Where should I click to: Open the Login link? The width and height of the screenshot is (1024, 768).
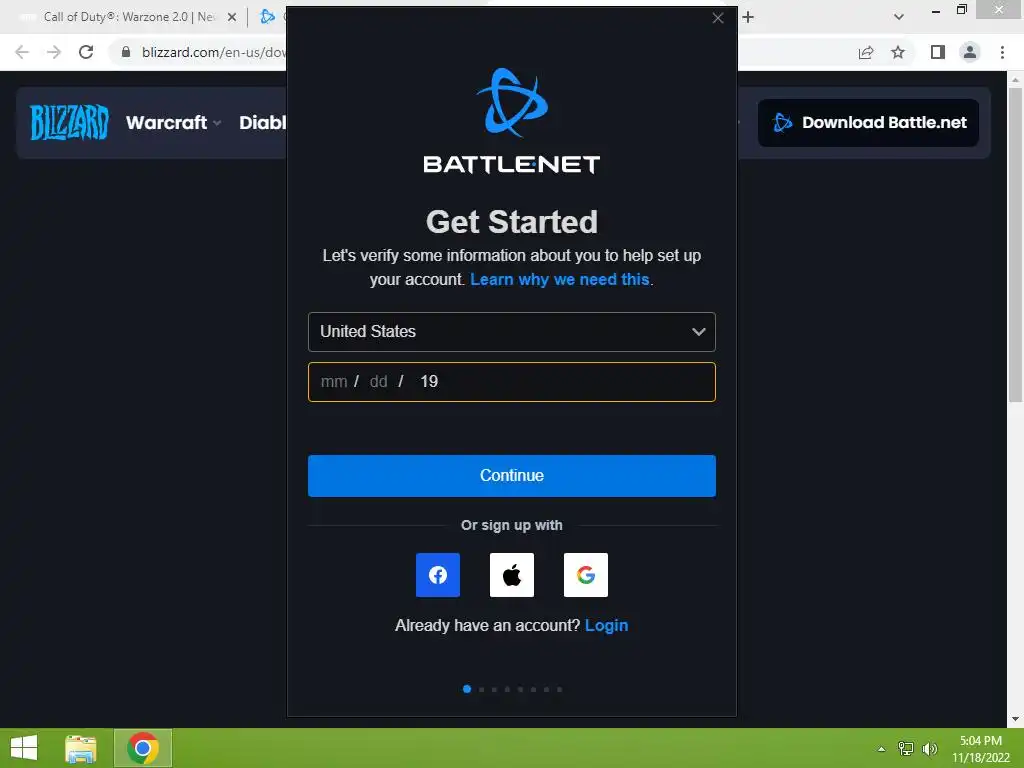(606, 625)
